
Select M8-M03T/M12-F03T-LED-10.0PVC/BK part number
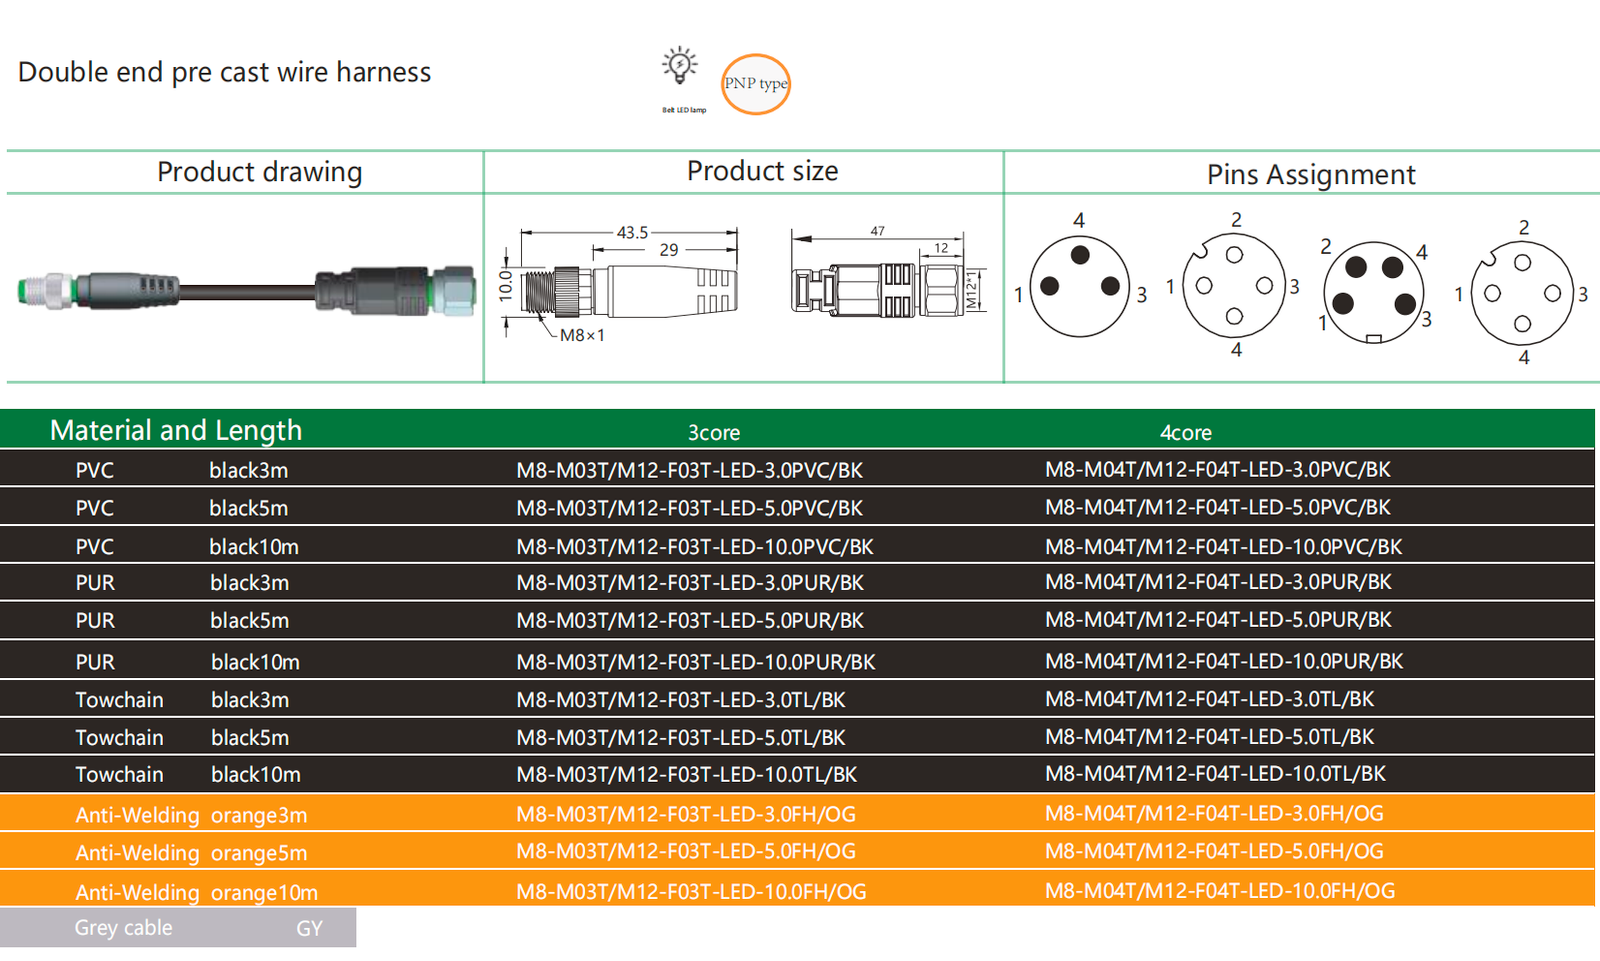coord(695,547)
